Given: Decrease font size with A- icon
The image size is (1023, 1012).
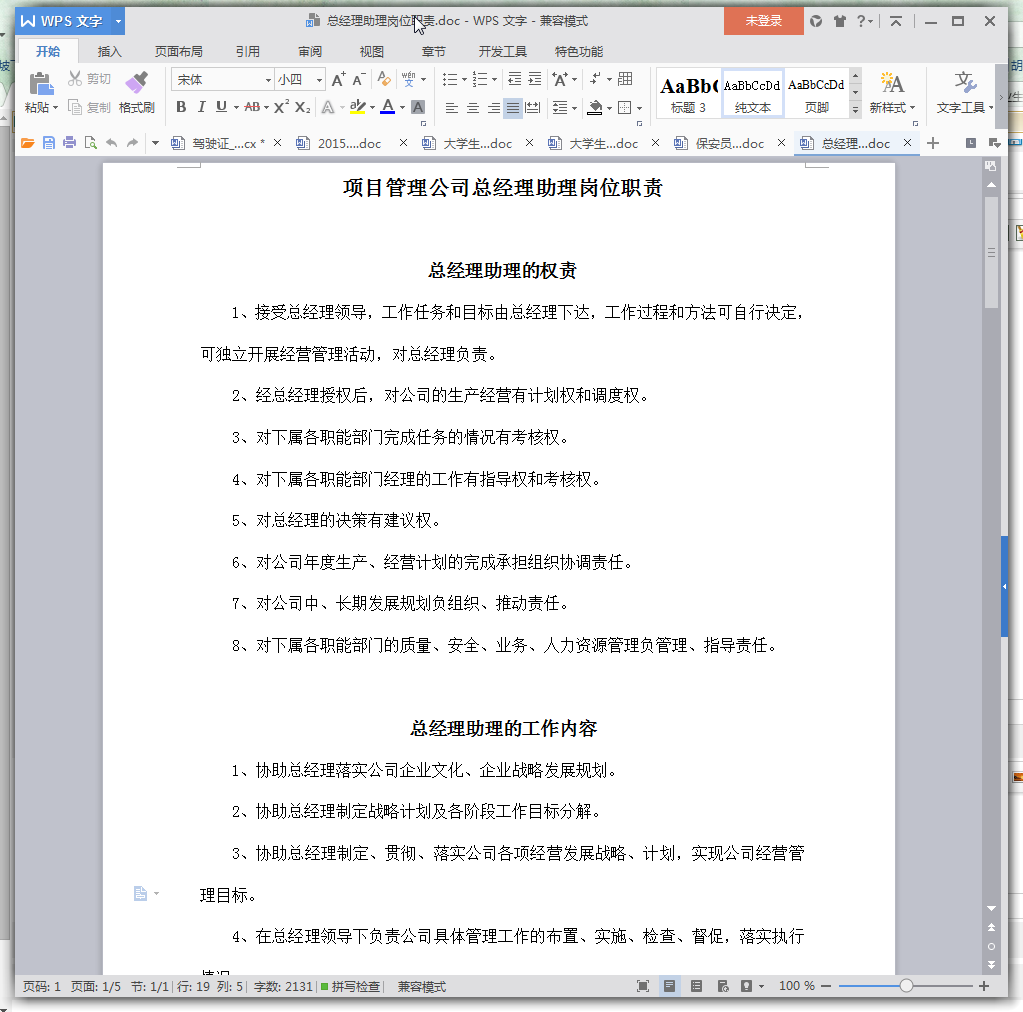Looking at the screenshot, I should (x=358, y=80).
